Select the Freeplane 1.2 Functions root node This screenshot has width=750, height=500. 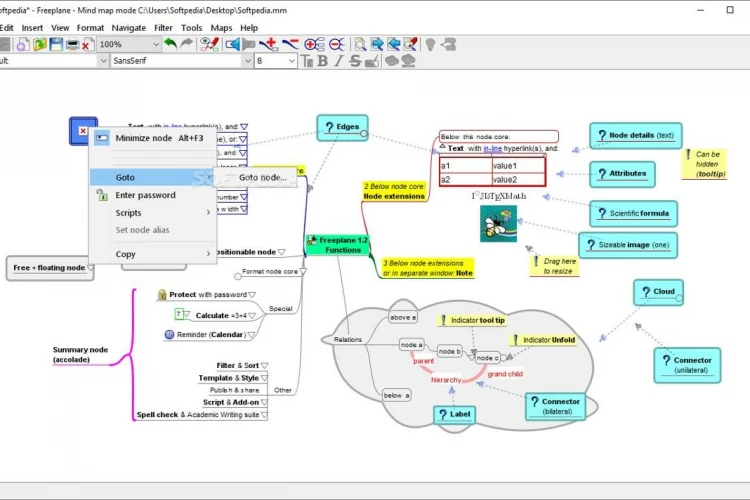tap(338, 245)
